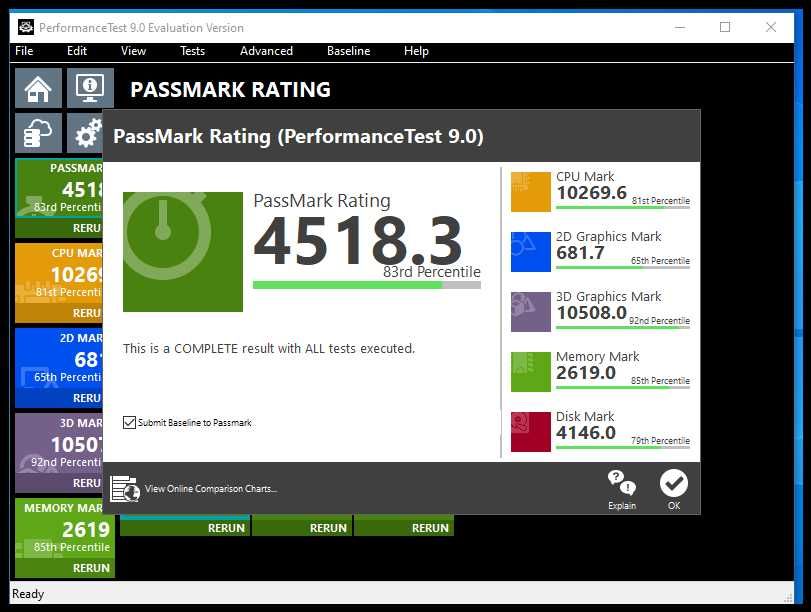Rerun the 2D Mark tile test
The image size is (811, 612).
point(59,398)
